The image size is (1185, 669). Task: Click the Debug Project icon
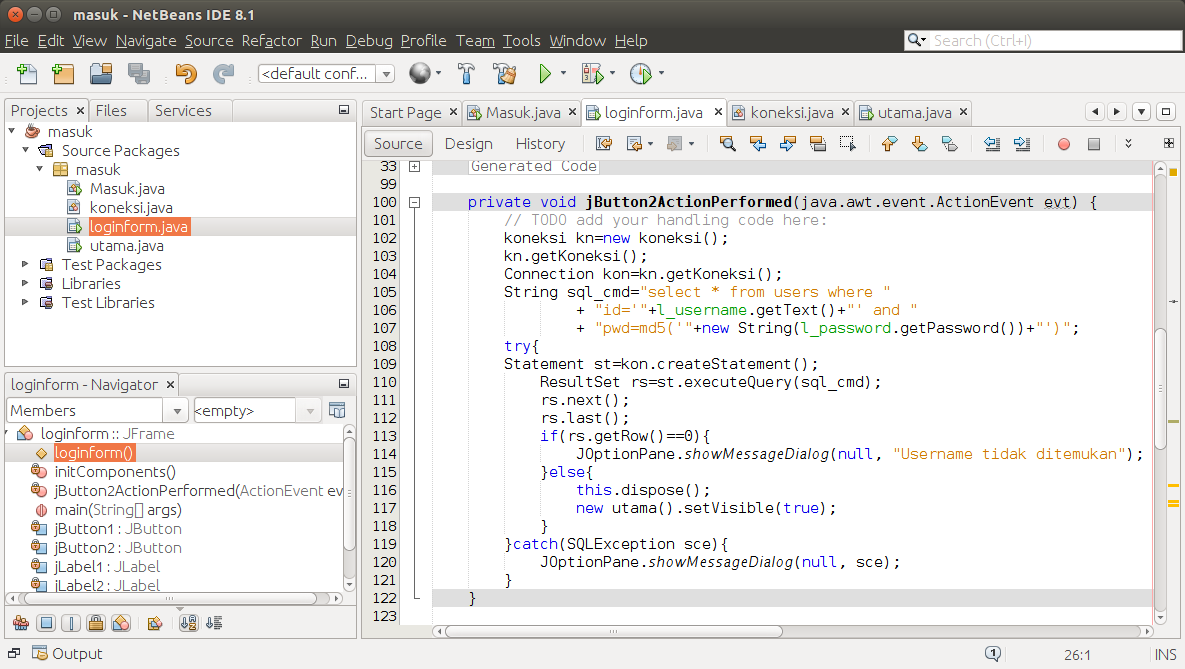(x=592, y=73)
